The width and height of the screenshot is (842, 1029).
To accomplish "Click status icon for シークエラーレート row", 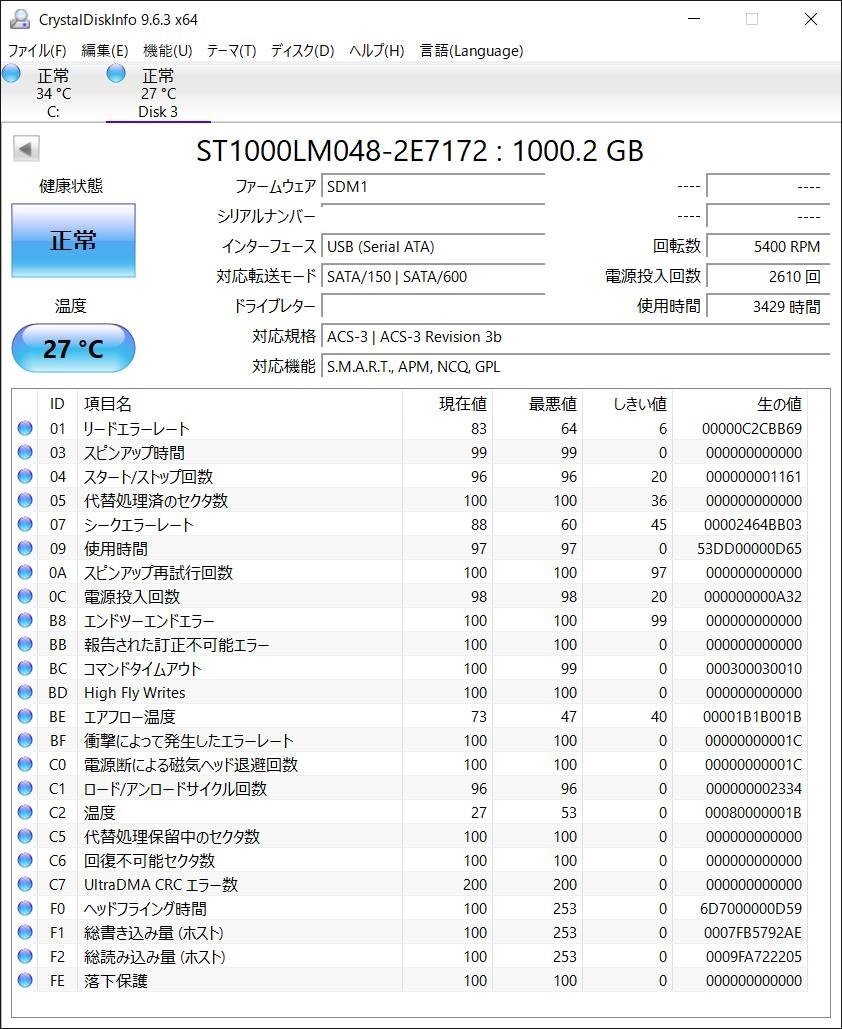I will click(25, 524).
